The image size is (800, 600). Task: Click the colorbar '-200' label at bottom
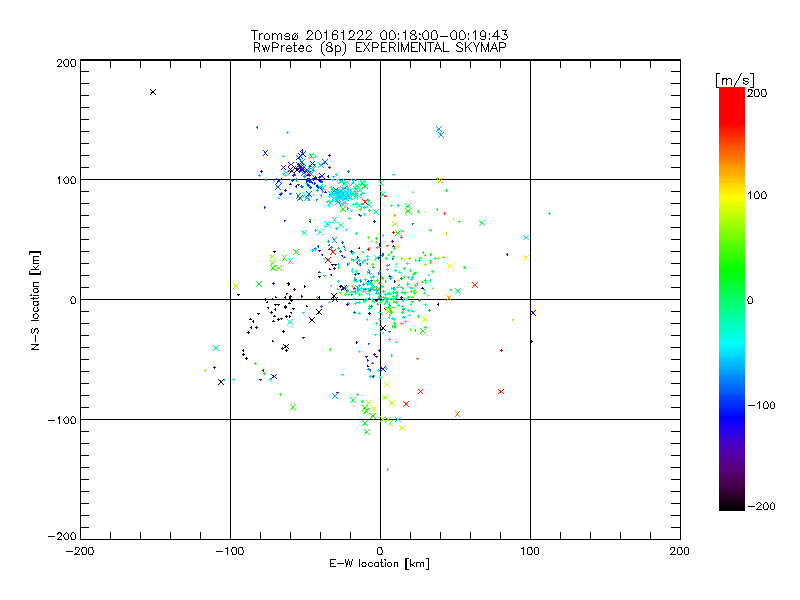click(761, 506)
